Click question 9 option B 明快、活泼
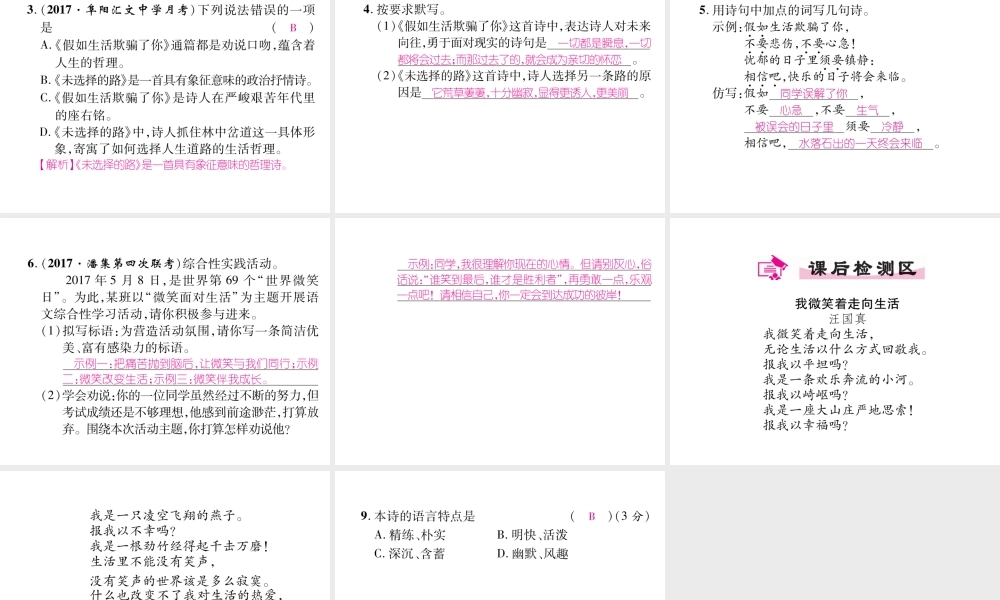This screenshot has height=600, width=1000. (x=533, y=535)
